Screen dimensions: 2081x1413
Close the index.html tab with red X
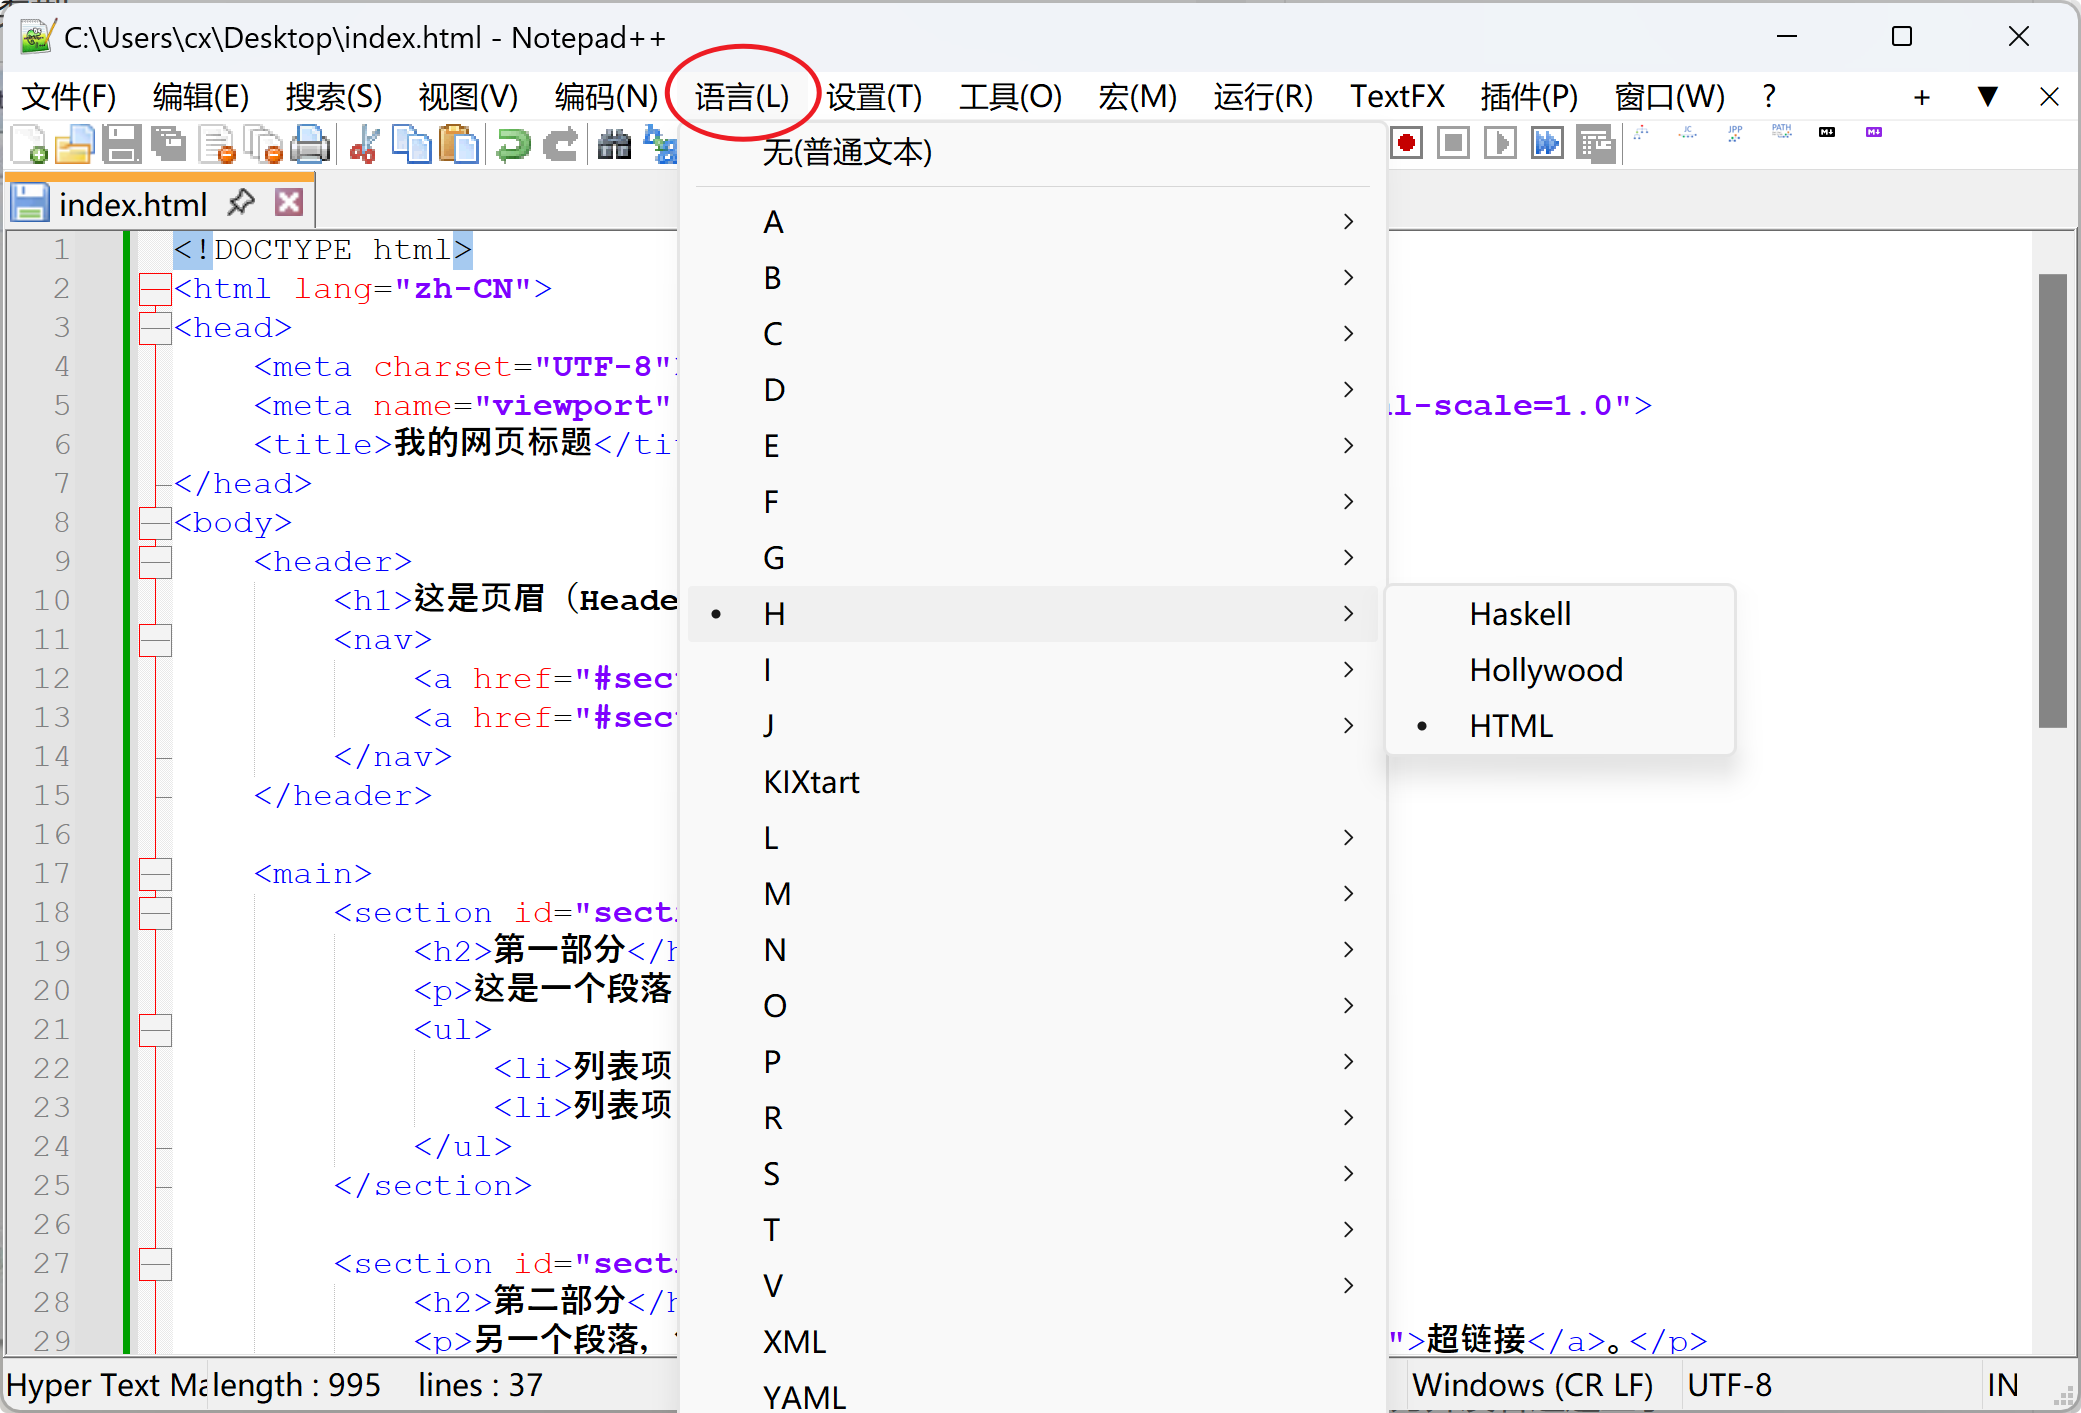coord(289,203)
